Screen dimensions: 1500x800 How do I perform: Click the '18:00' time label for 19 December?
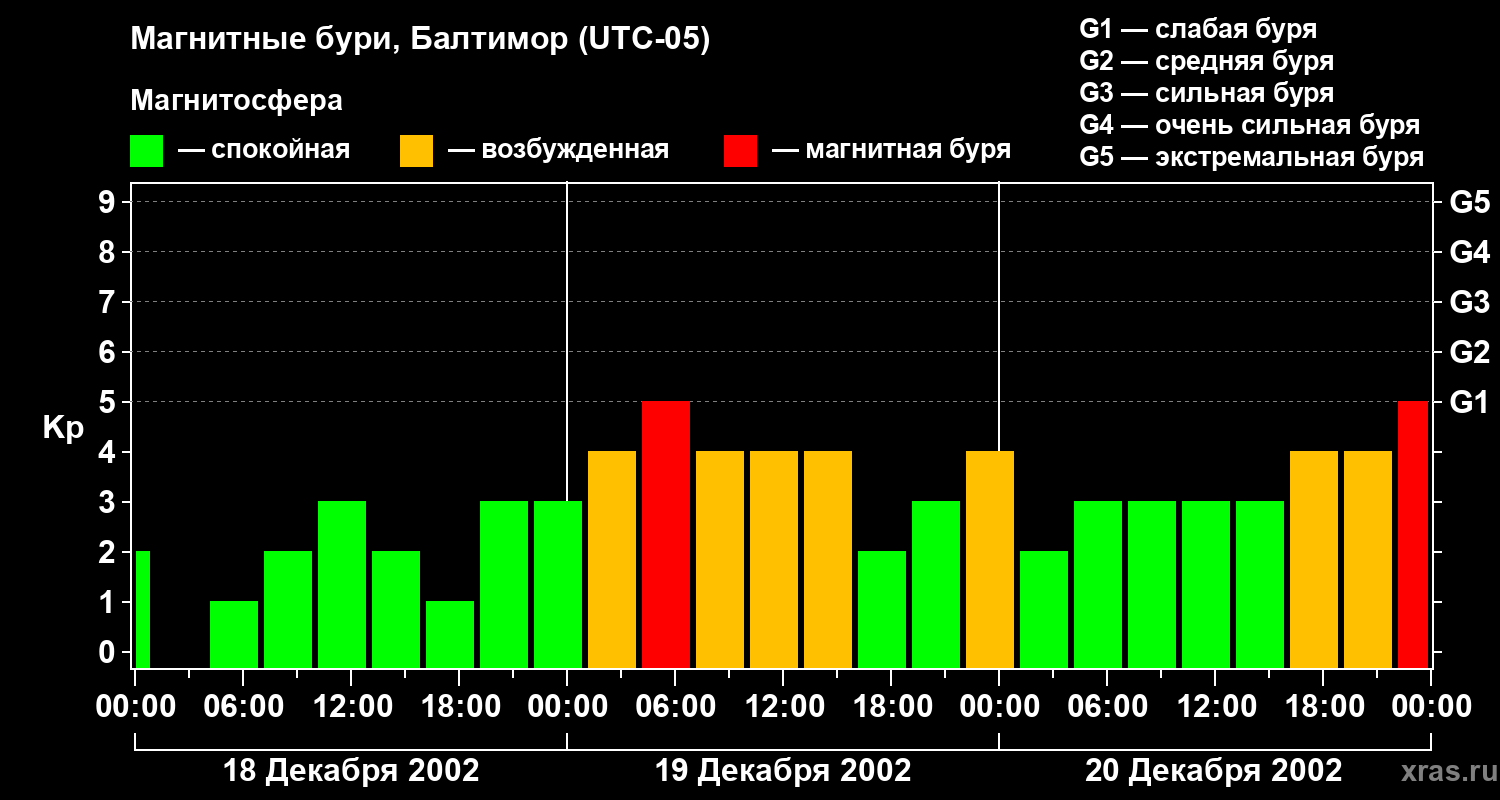[891, 707]
